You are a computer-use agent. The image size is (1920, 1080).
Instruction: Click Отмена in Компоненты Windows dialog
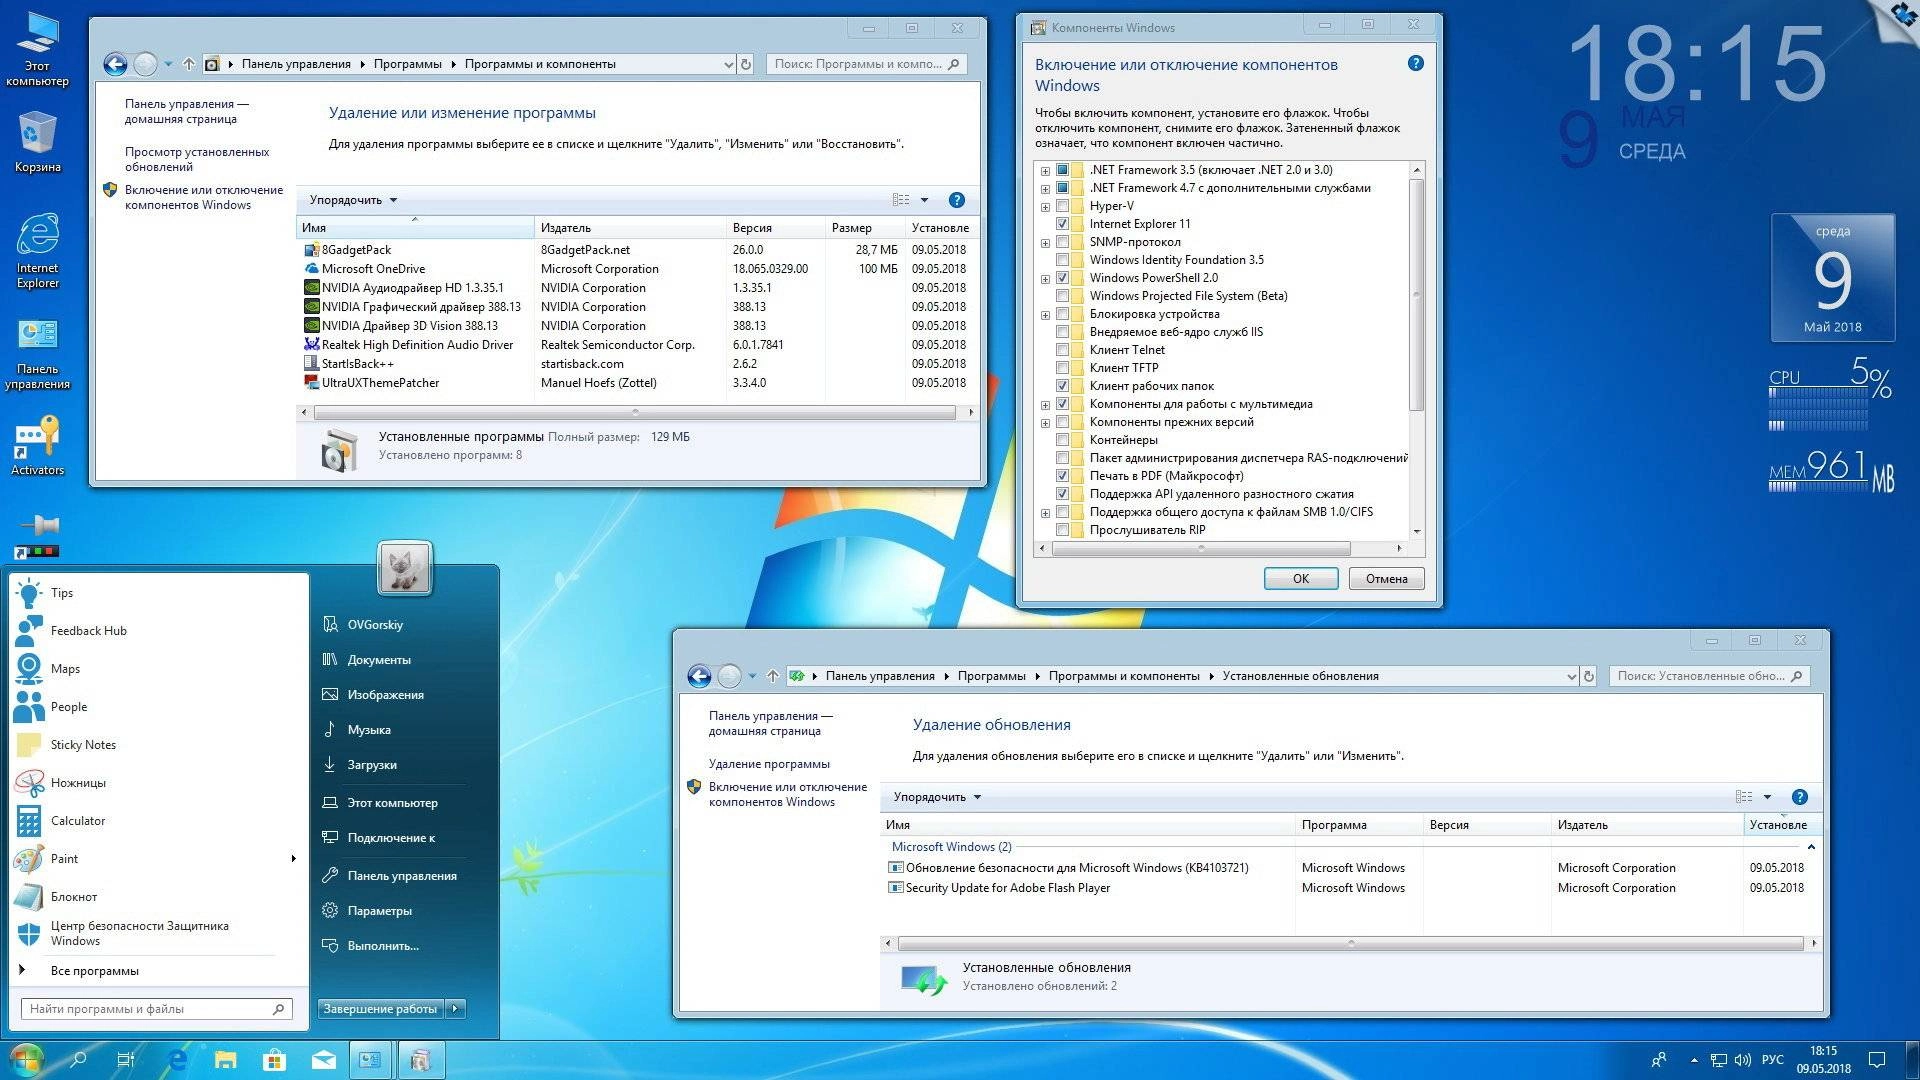[1386, 579]
